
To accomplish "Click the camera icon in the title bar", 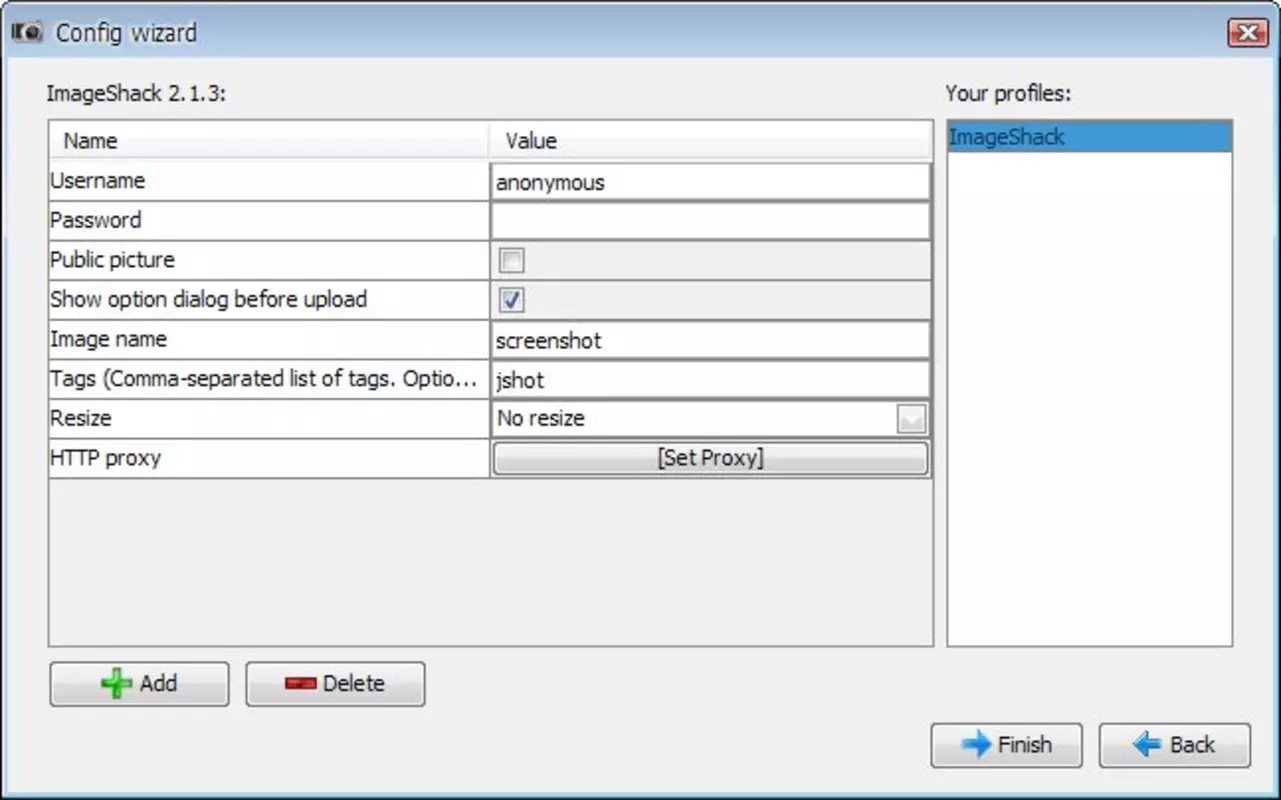I will coord(26,33).
